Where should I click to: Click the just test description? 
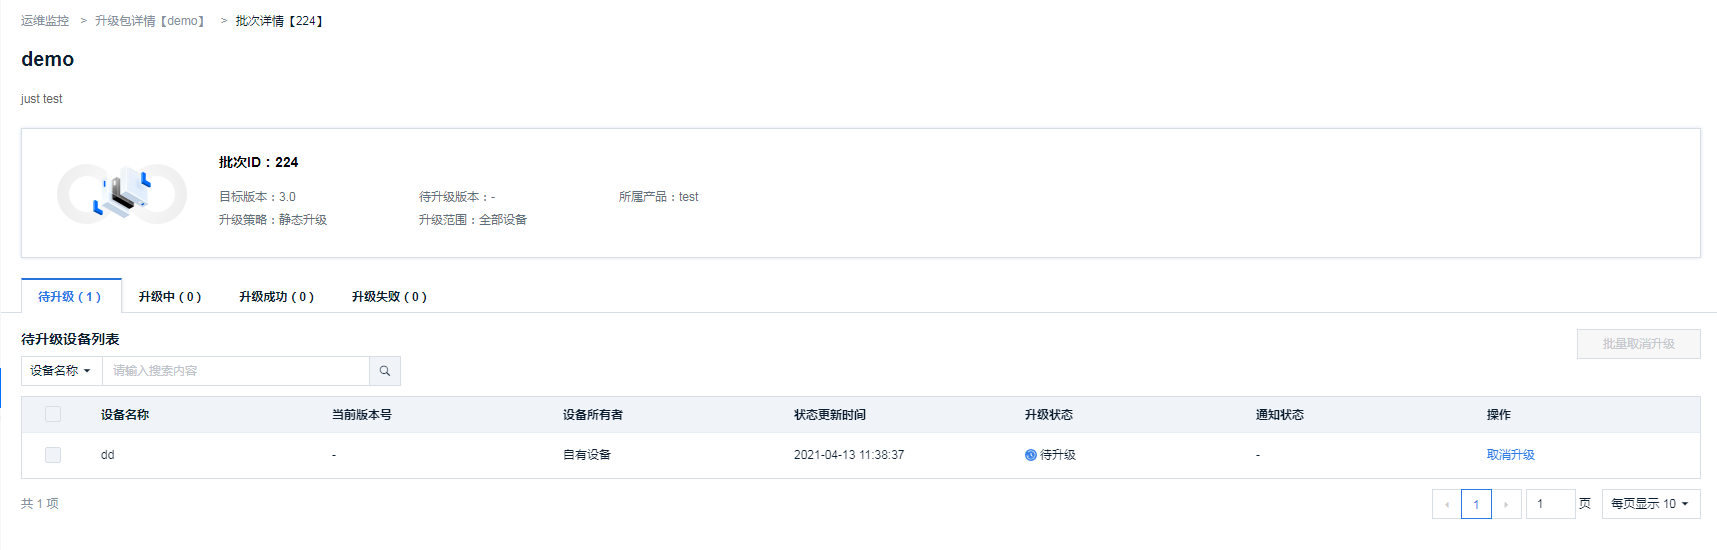coord(42,99)
